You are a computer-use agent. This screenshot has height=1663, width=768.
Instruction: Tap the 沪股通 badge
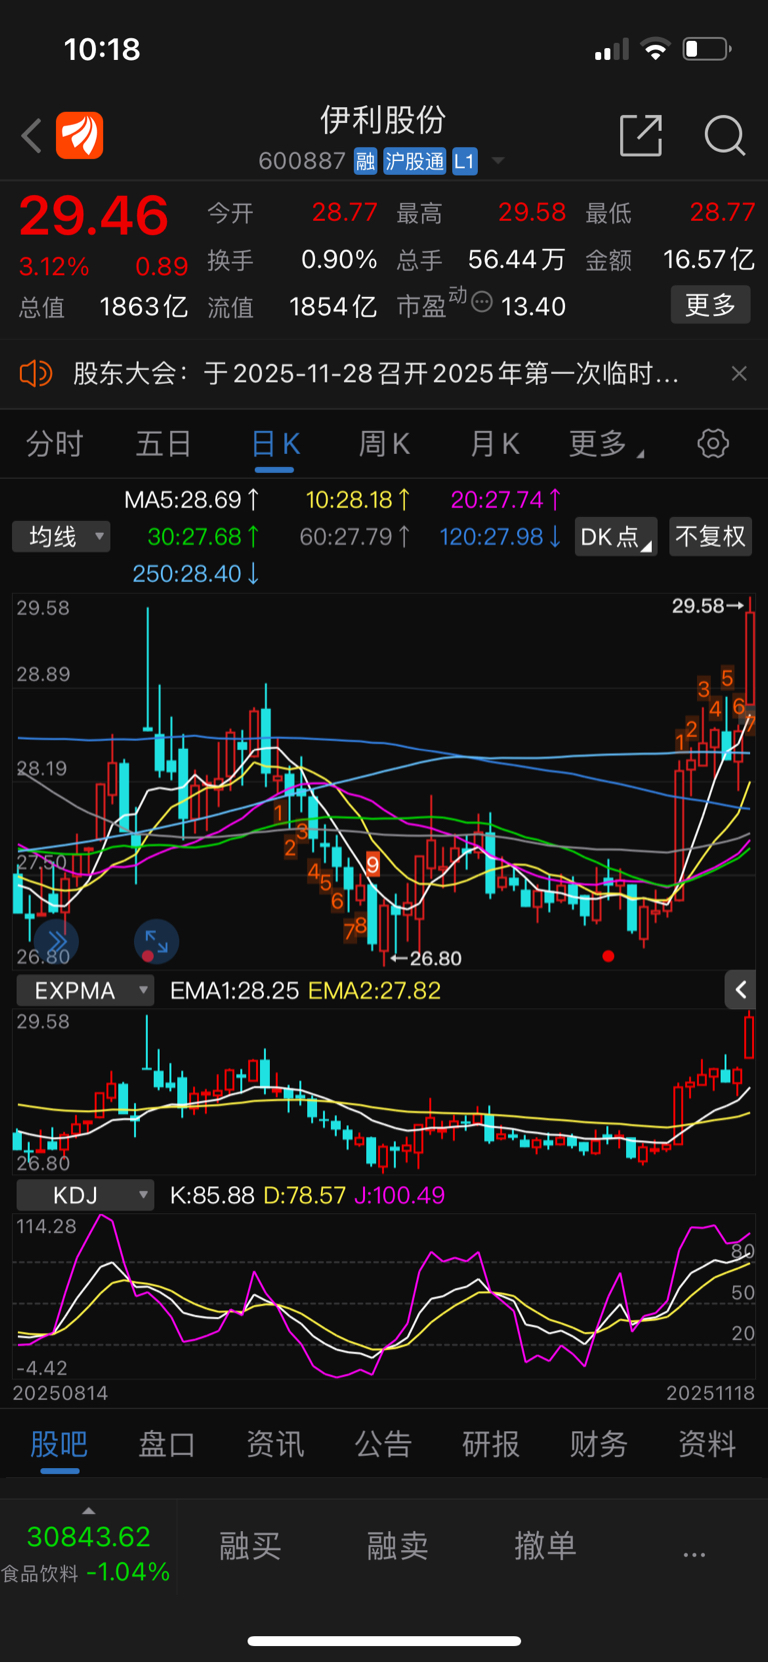(414, 161)
